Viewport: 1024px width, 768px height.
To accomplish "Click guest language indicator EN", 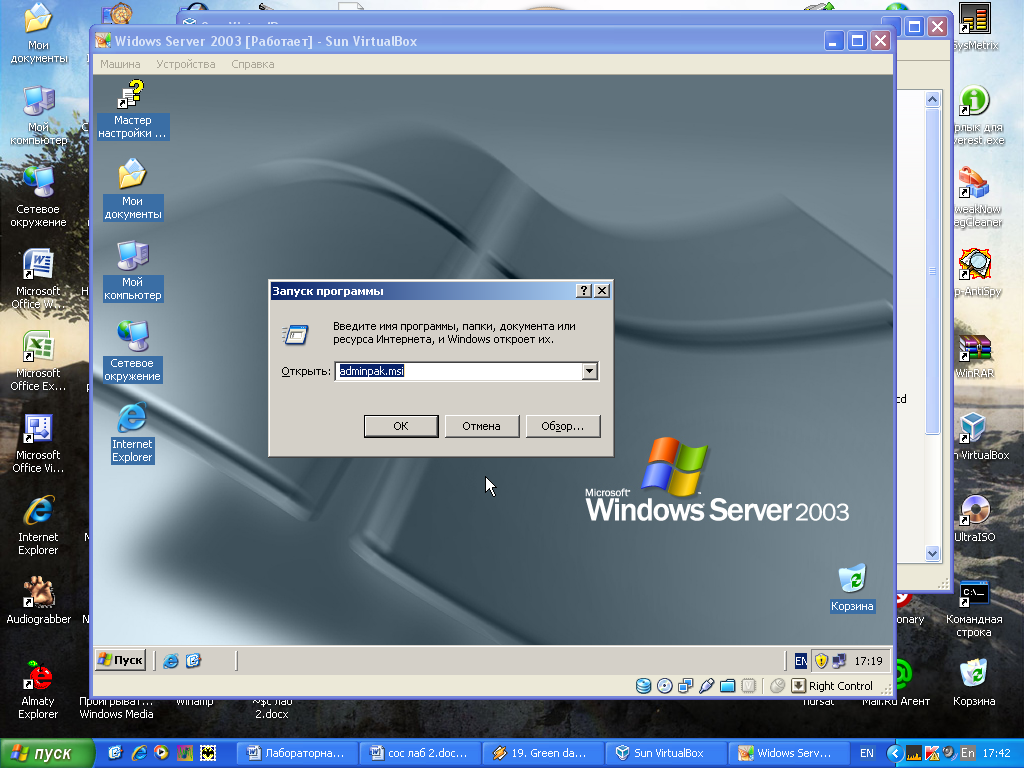I will 801,661.
